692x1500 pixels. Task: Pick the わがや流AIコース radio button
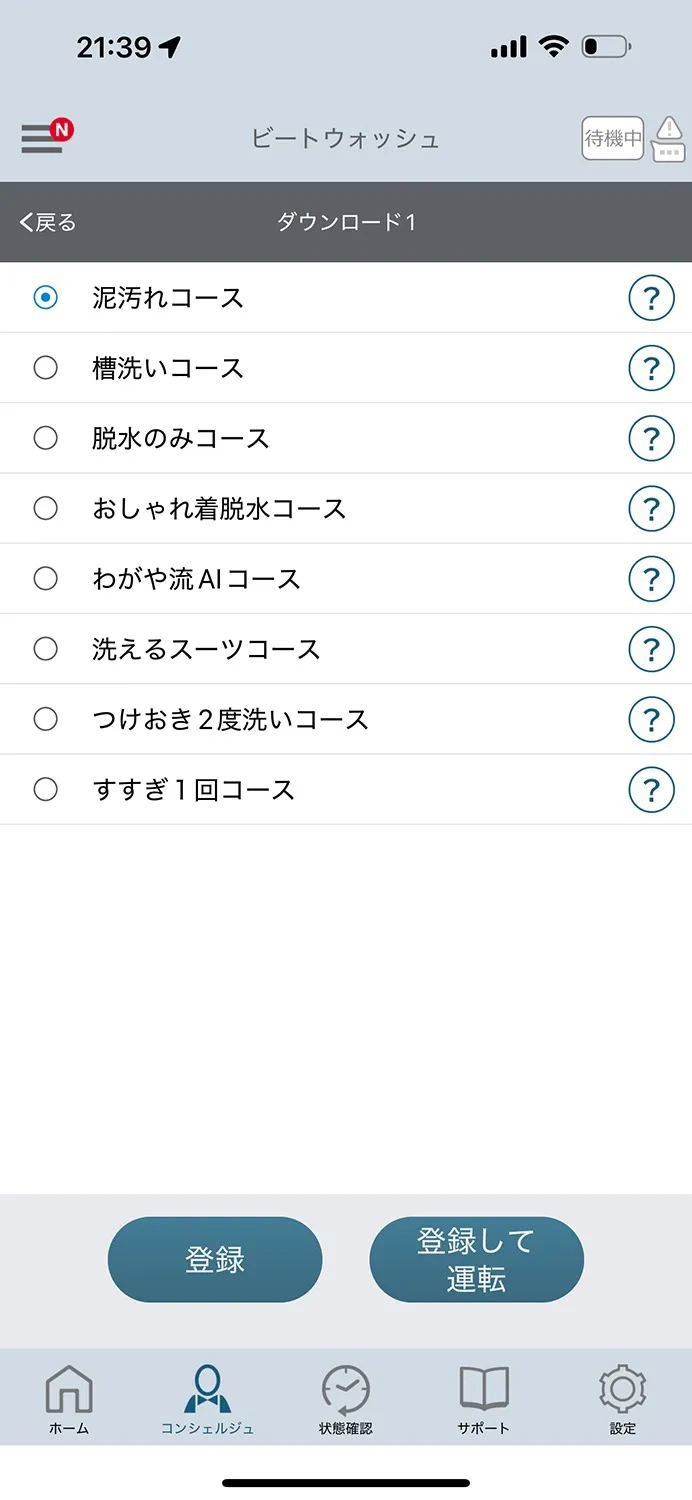[46, 579]
